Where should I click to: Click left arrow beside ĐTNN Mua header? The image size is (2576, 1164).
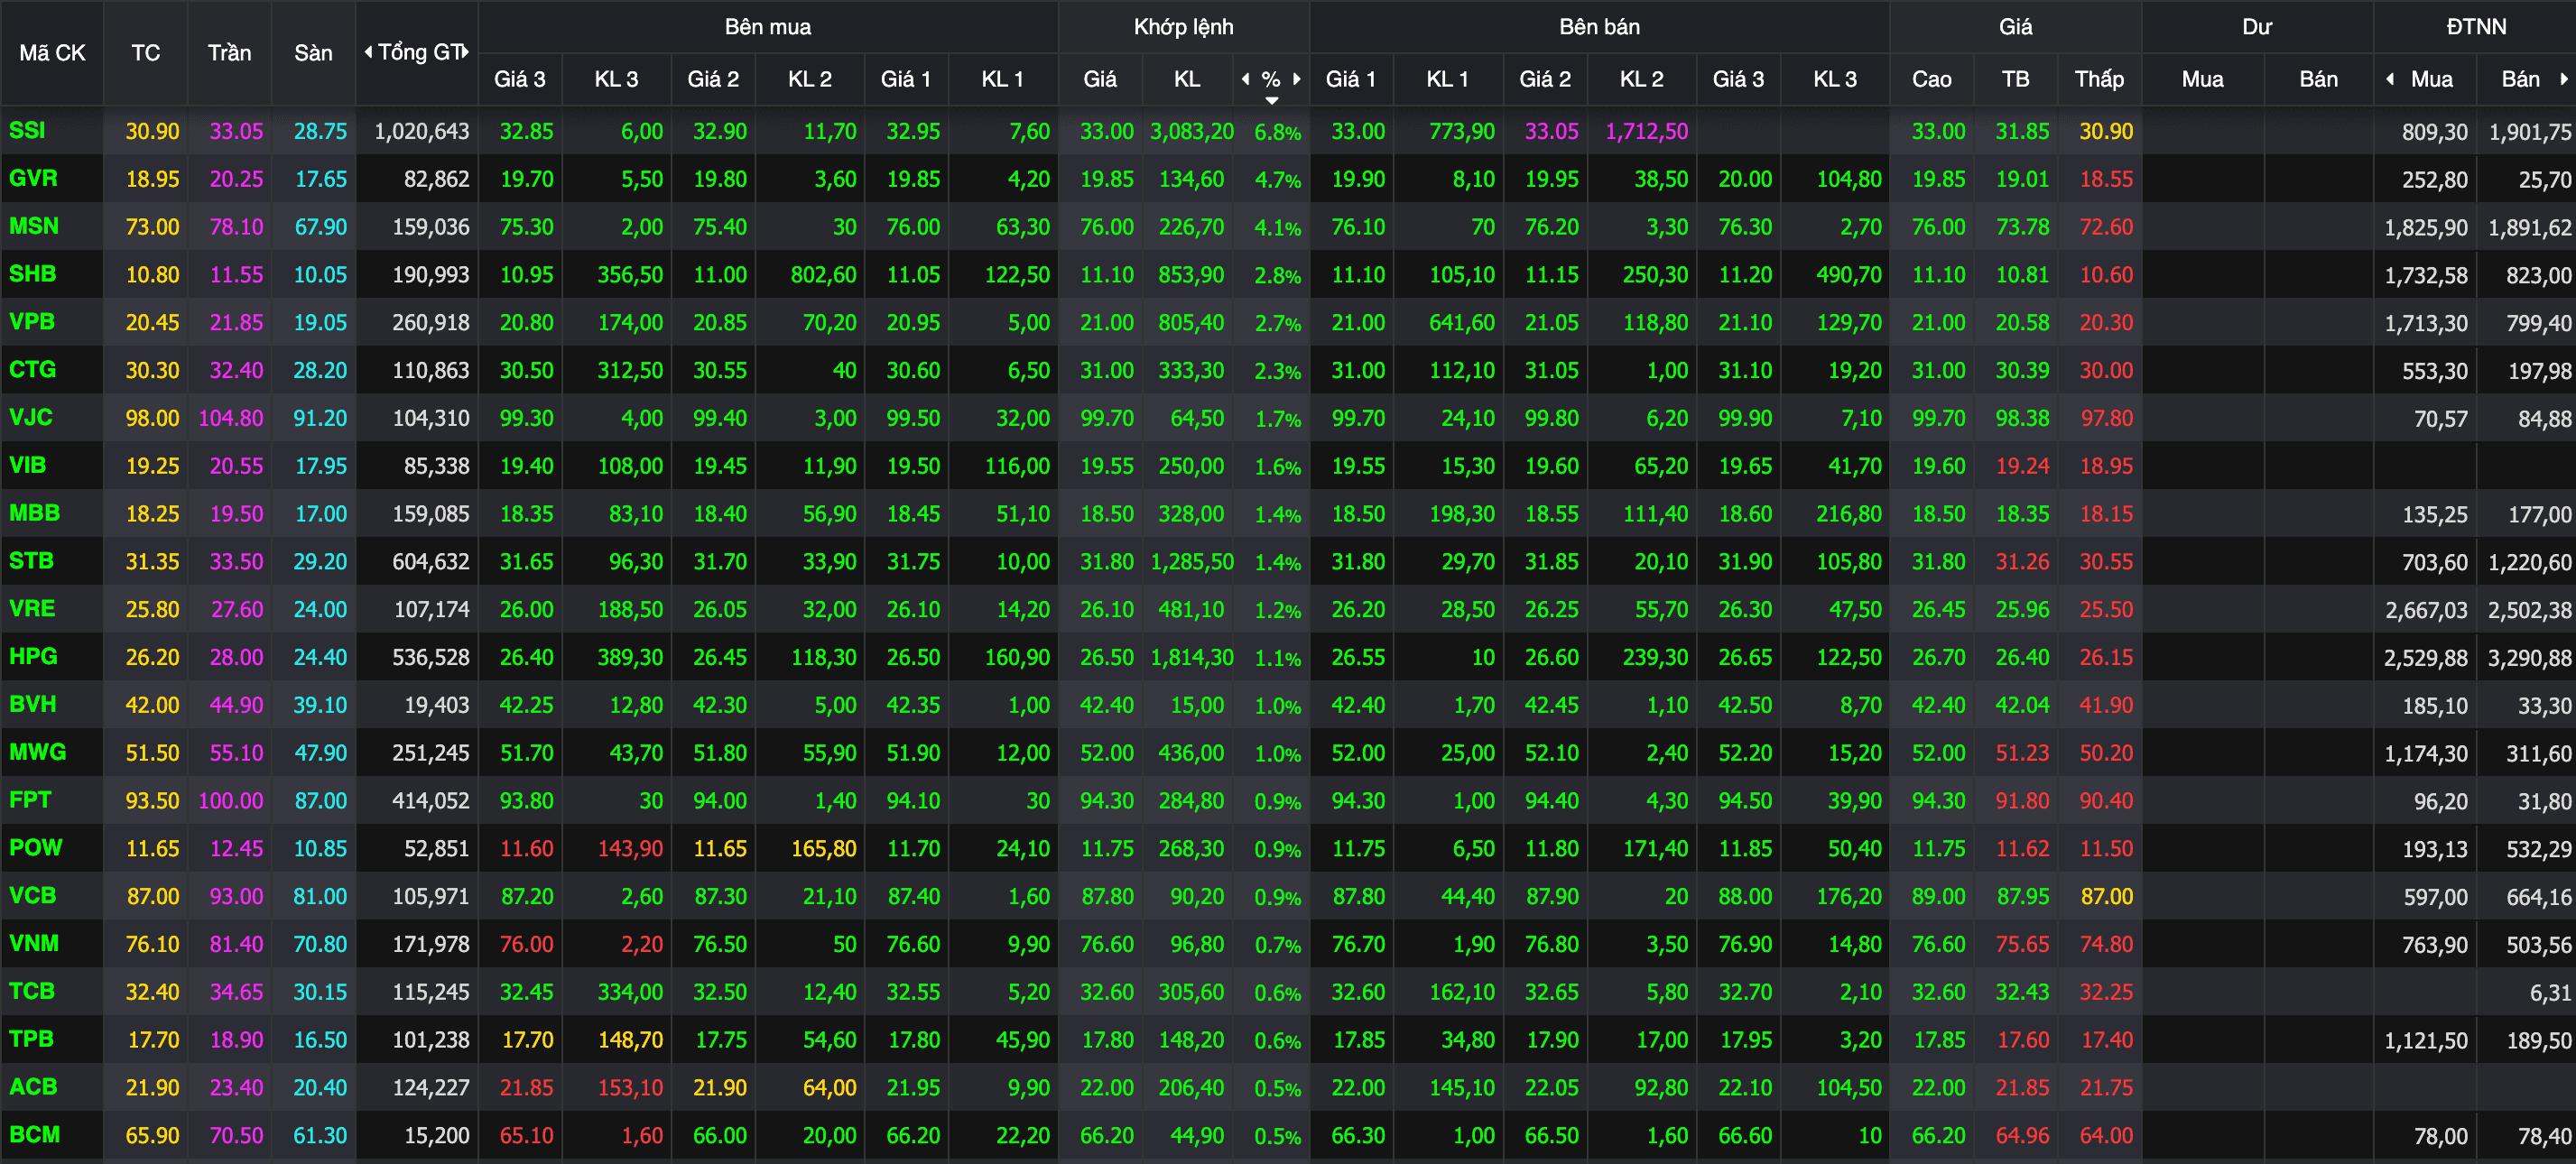[2390, 79]
